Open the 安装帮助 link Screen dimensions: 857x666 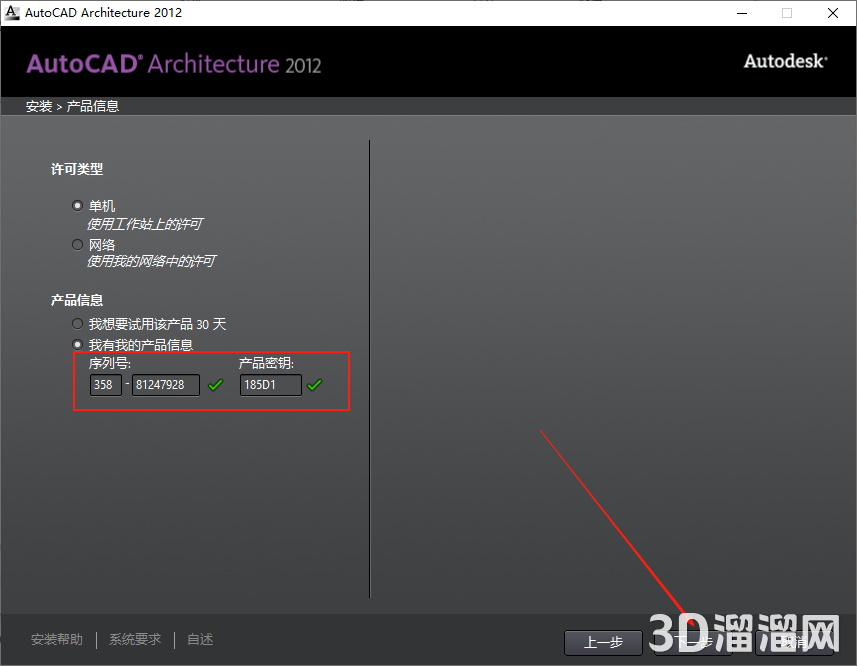tap(57, 640)
